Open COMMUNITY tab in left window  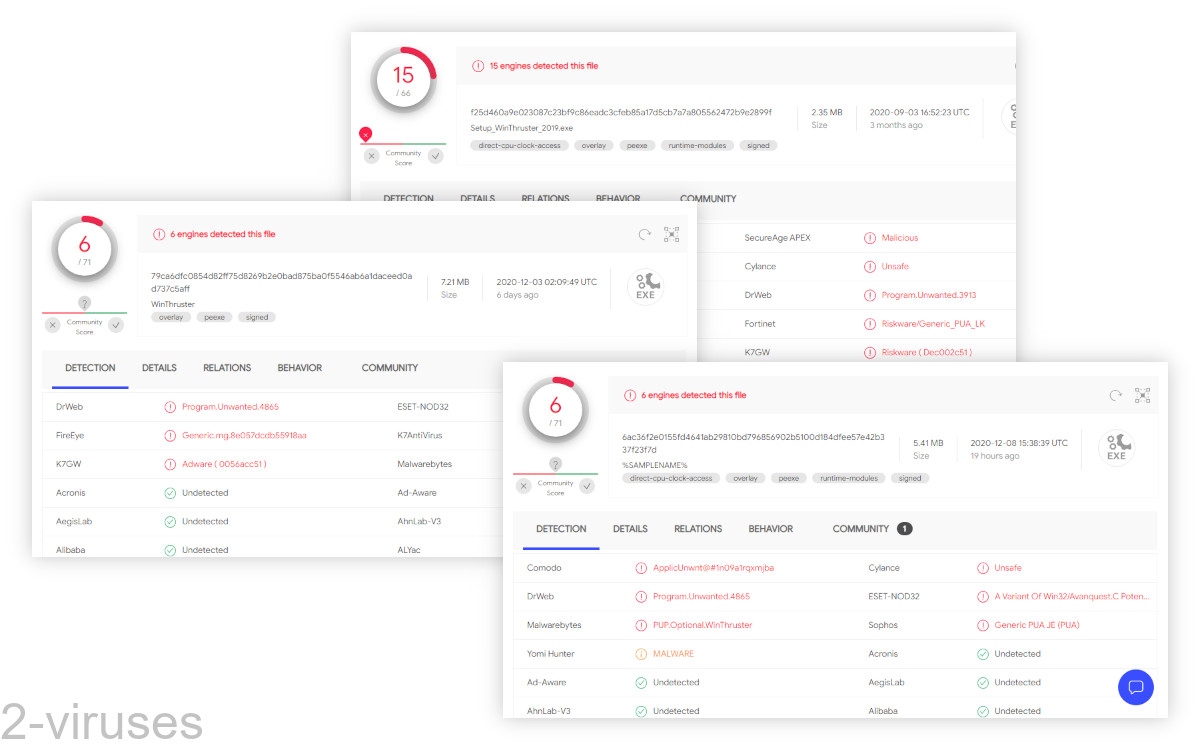(390, 368)
